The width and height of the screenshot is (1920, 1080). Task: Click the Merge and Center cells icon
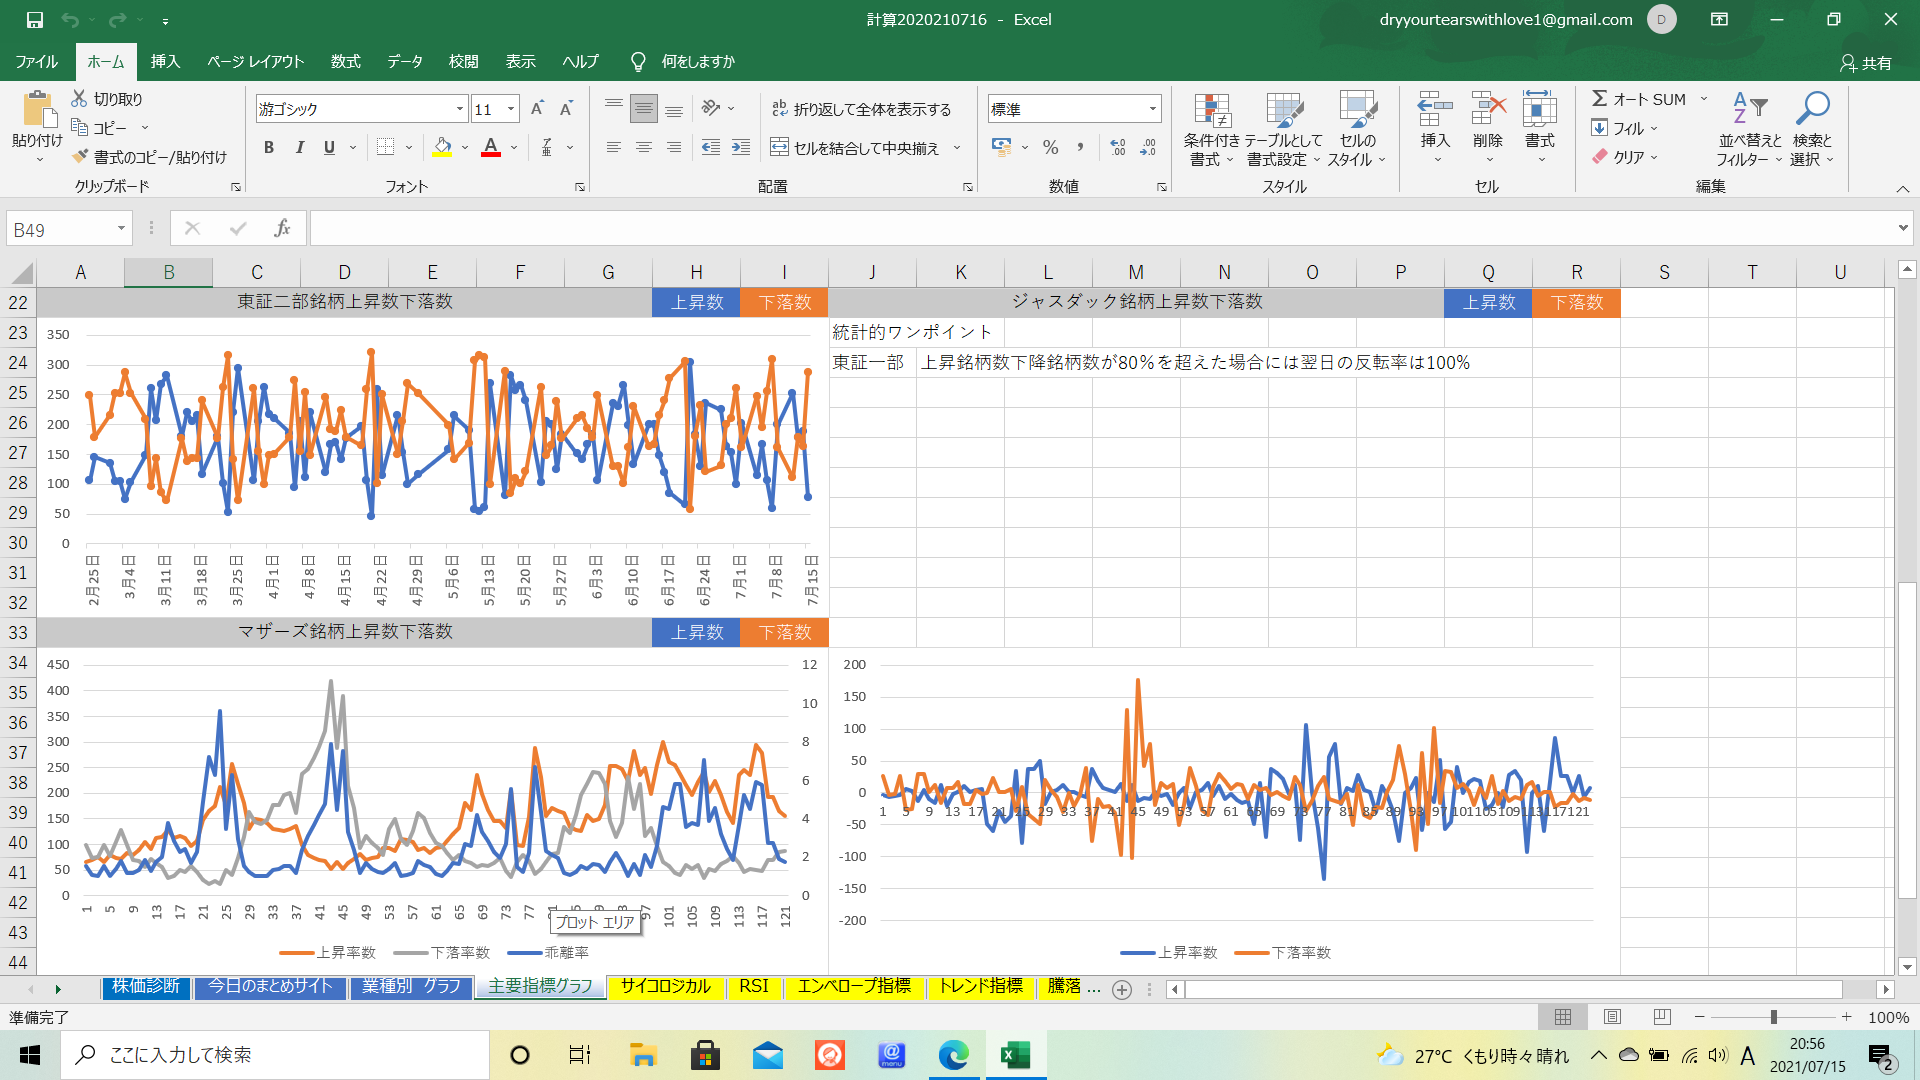point(780,148)
